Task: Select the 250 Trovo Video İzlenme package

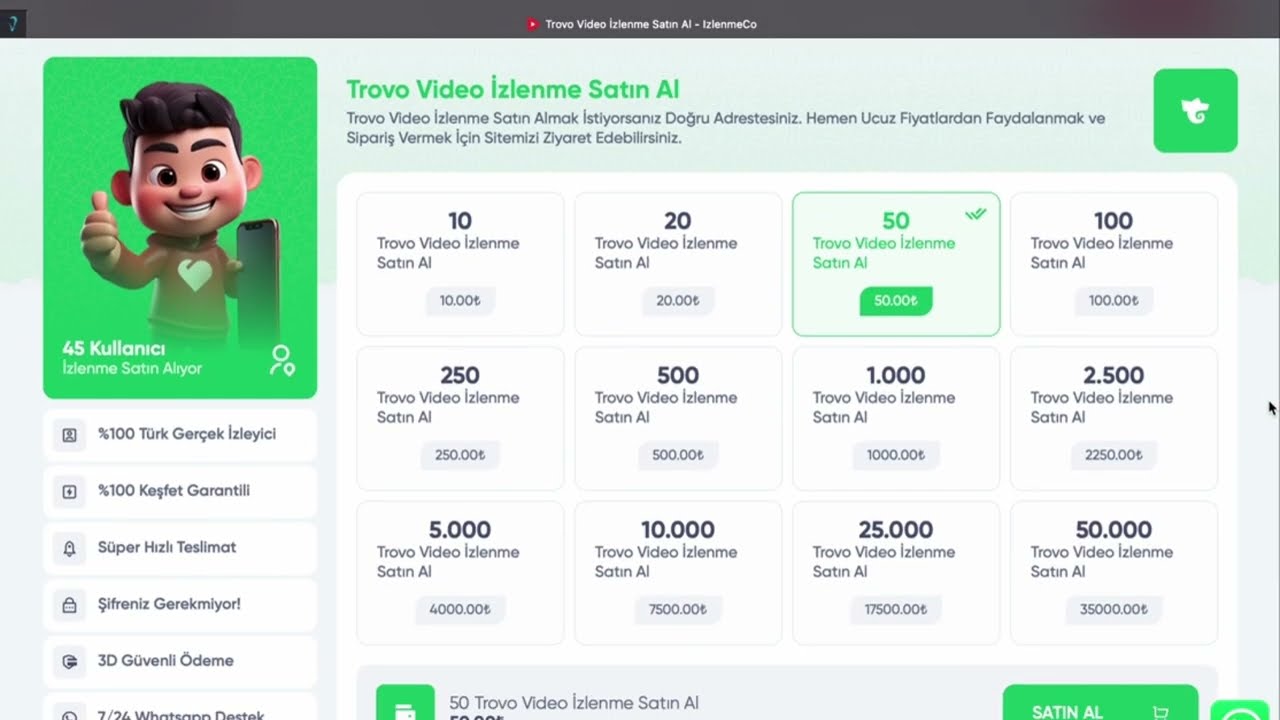Action: 460,418
